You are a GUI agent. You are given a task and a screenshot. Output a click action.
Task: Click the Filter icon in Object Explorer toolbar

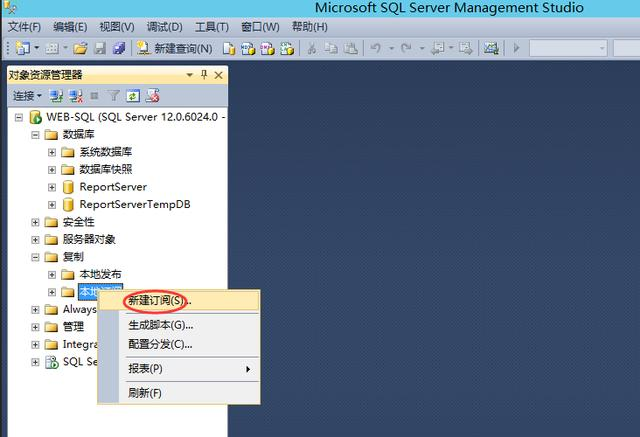click(x=113, y=96)
